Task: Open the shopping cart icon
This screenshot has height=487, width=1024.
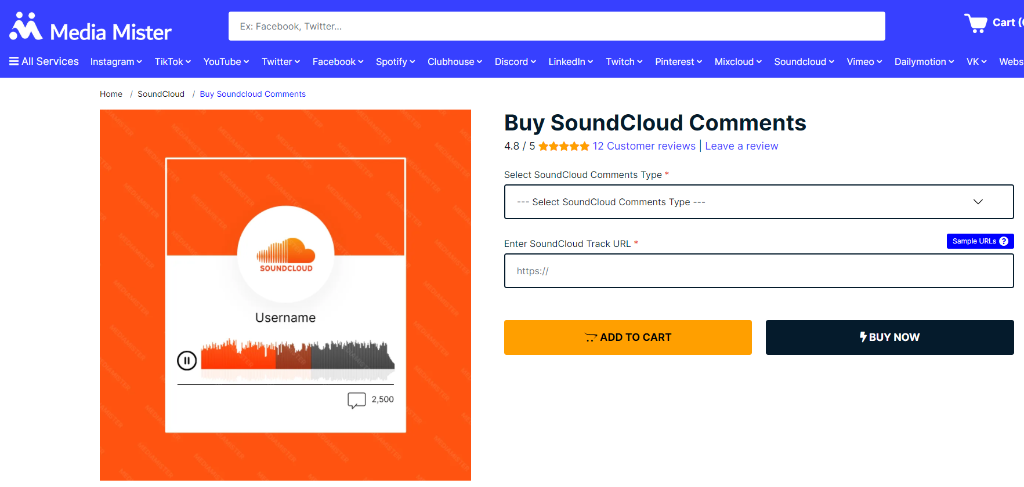Action: click(x=976, y=24)
